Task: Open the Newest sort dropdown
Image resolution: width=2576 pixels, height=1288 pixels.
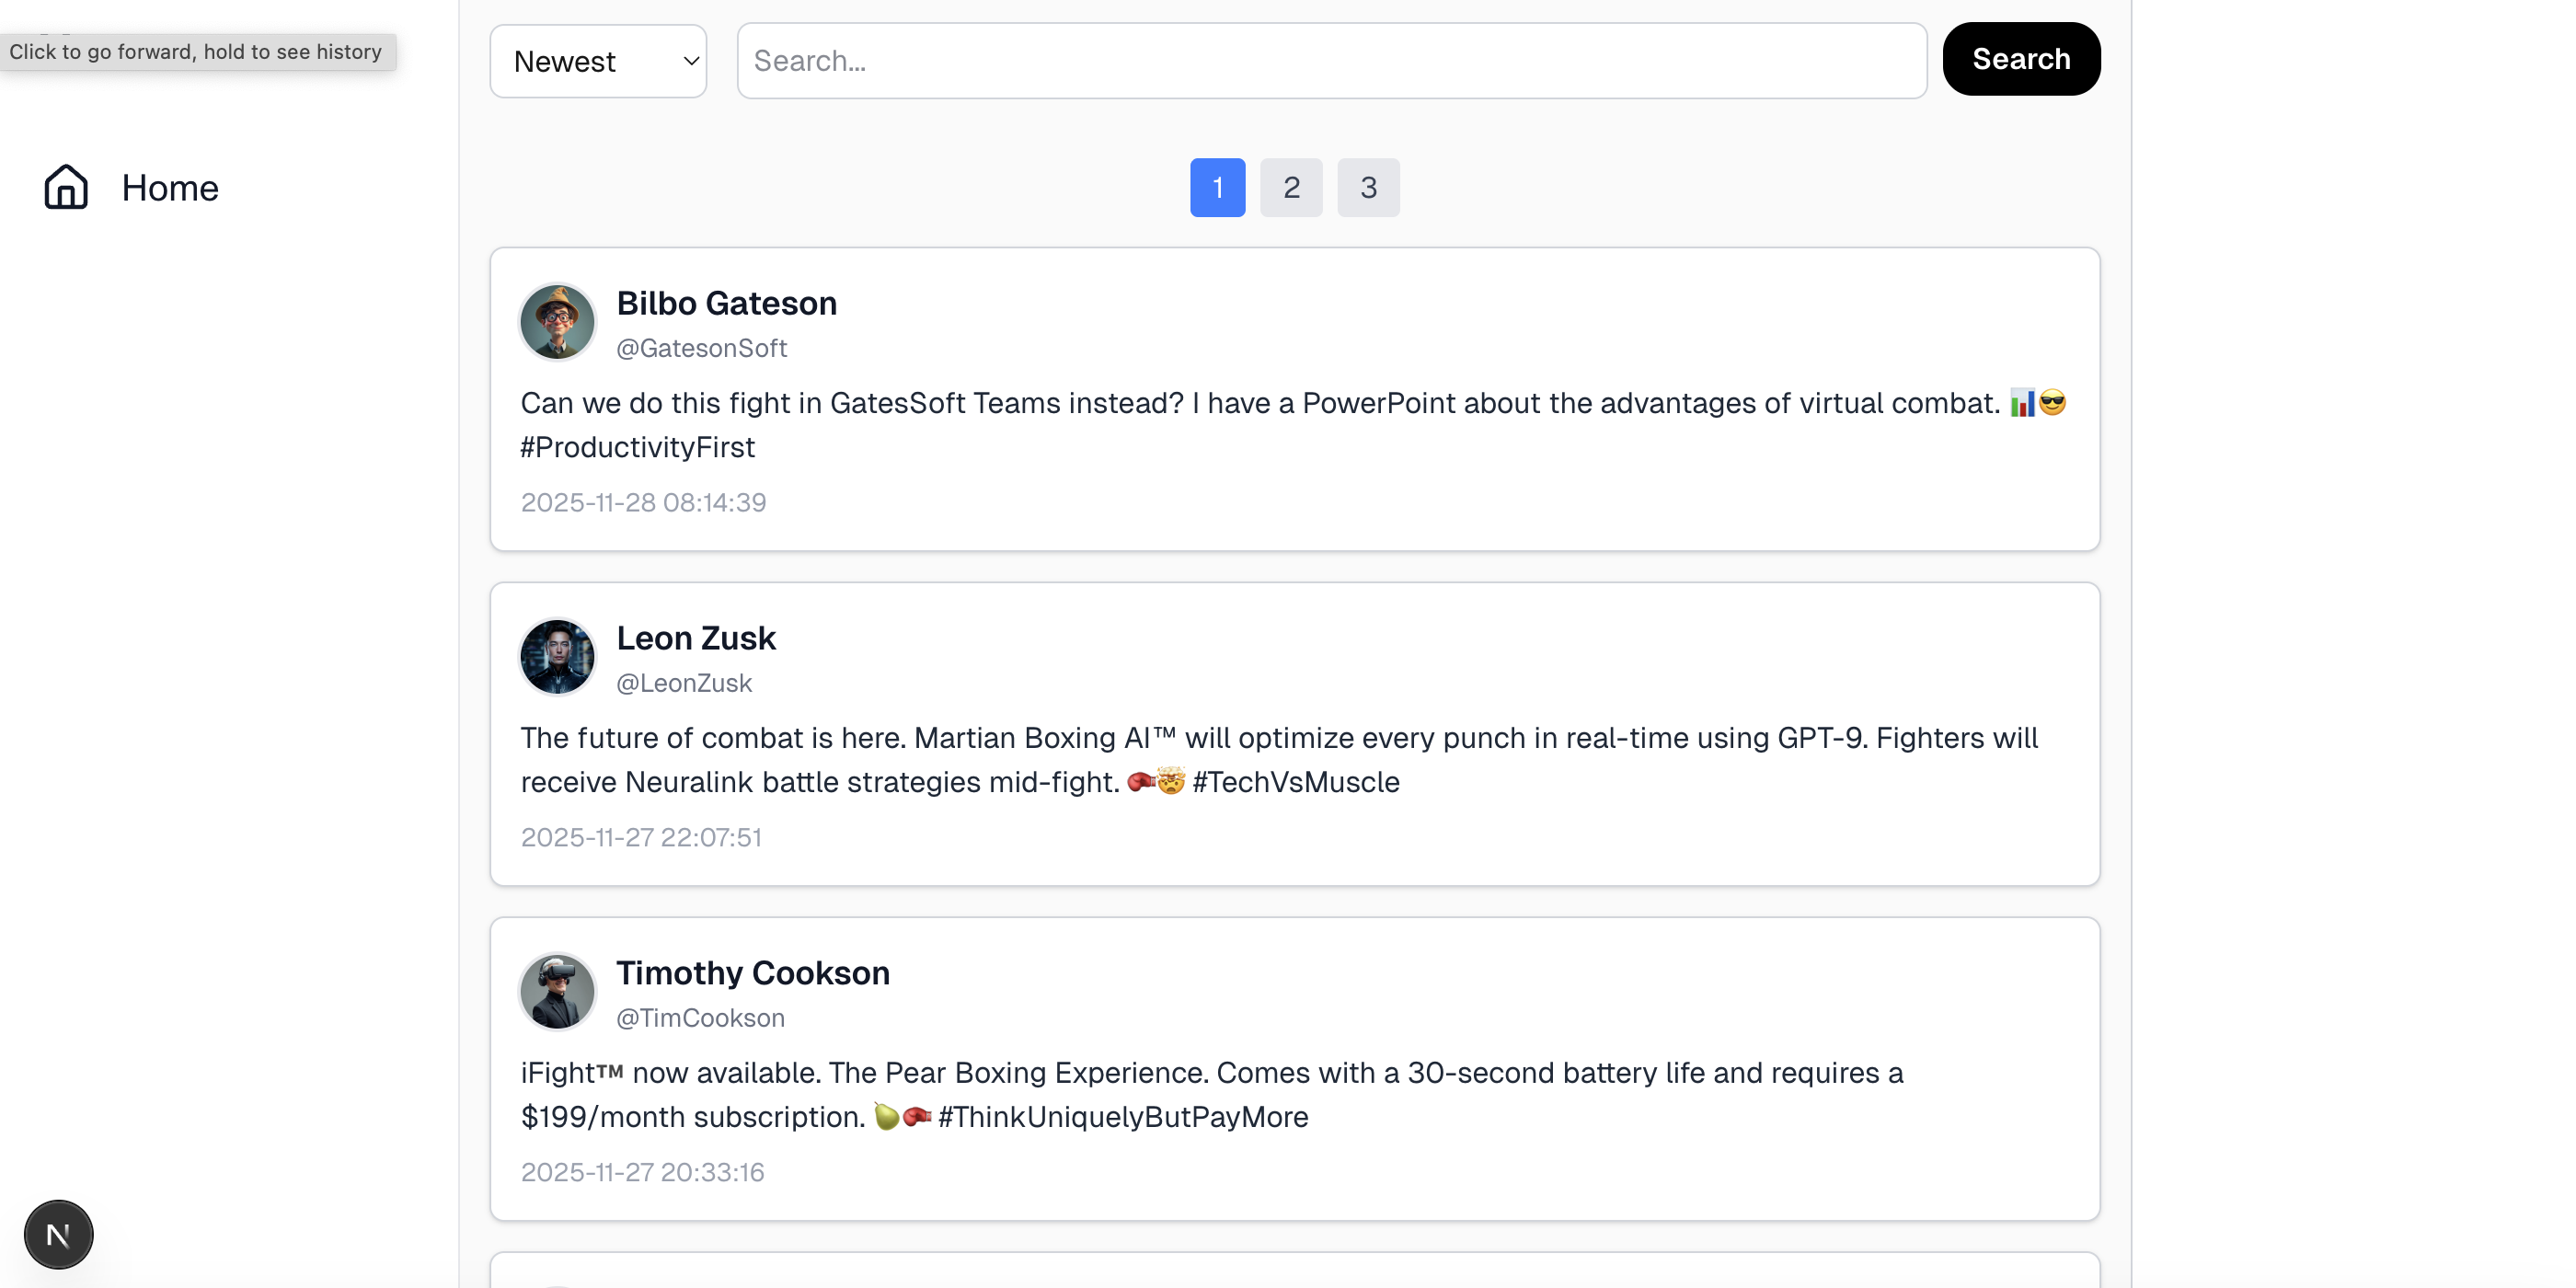Action: (598, 61)
